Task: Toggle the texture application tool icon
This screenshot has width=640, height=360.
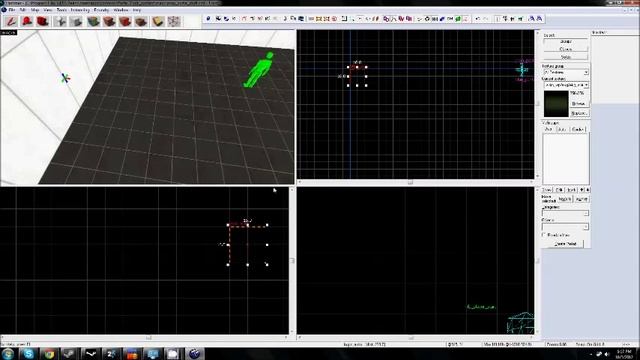Action: tap(93, 21)
